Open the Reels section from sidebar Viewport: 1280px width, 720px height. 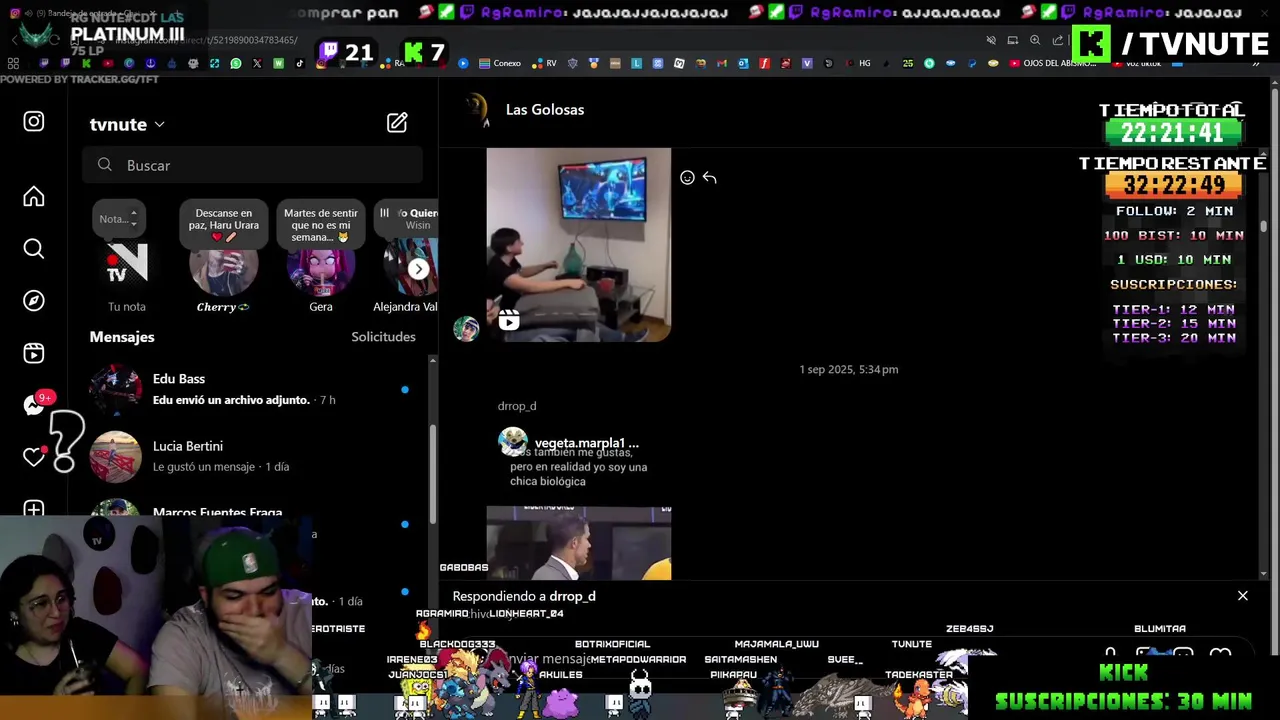point(34,353)
